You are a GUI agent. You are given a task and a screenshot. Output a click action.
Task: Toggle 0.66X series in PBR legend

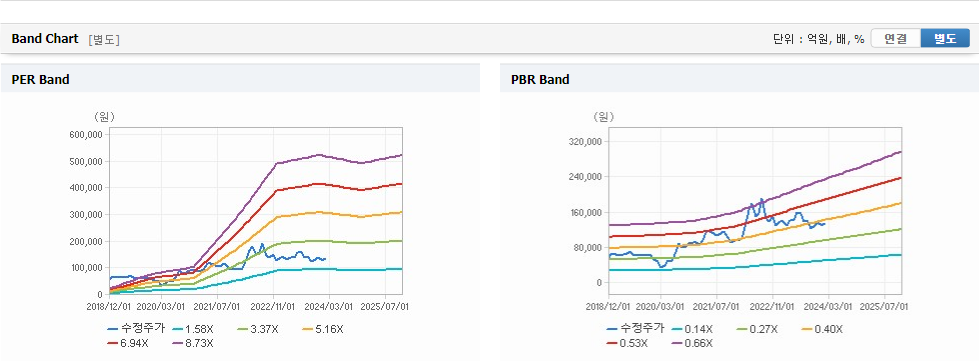pos(691,343)
